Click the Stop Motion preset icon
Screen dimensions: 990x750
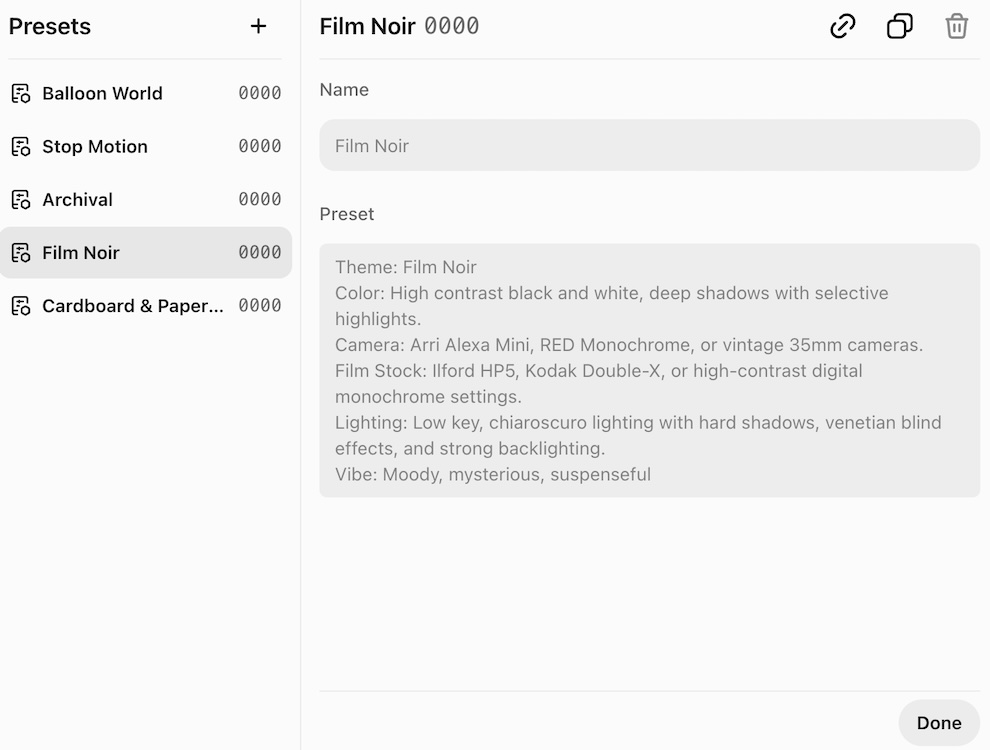(20, 146)
